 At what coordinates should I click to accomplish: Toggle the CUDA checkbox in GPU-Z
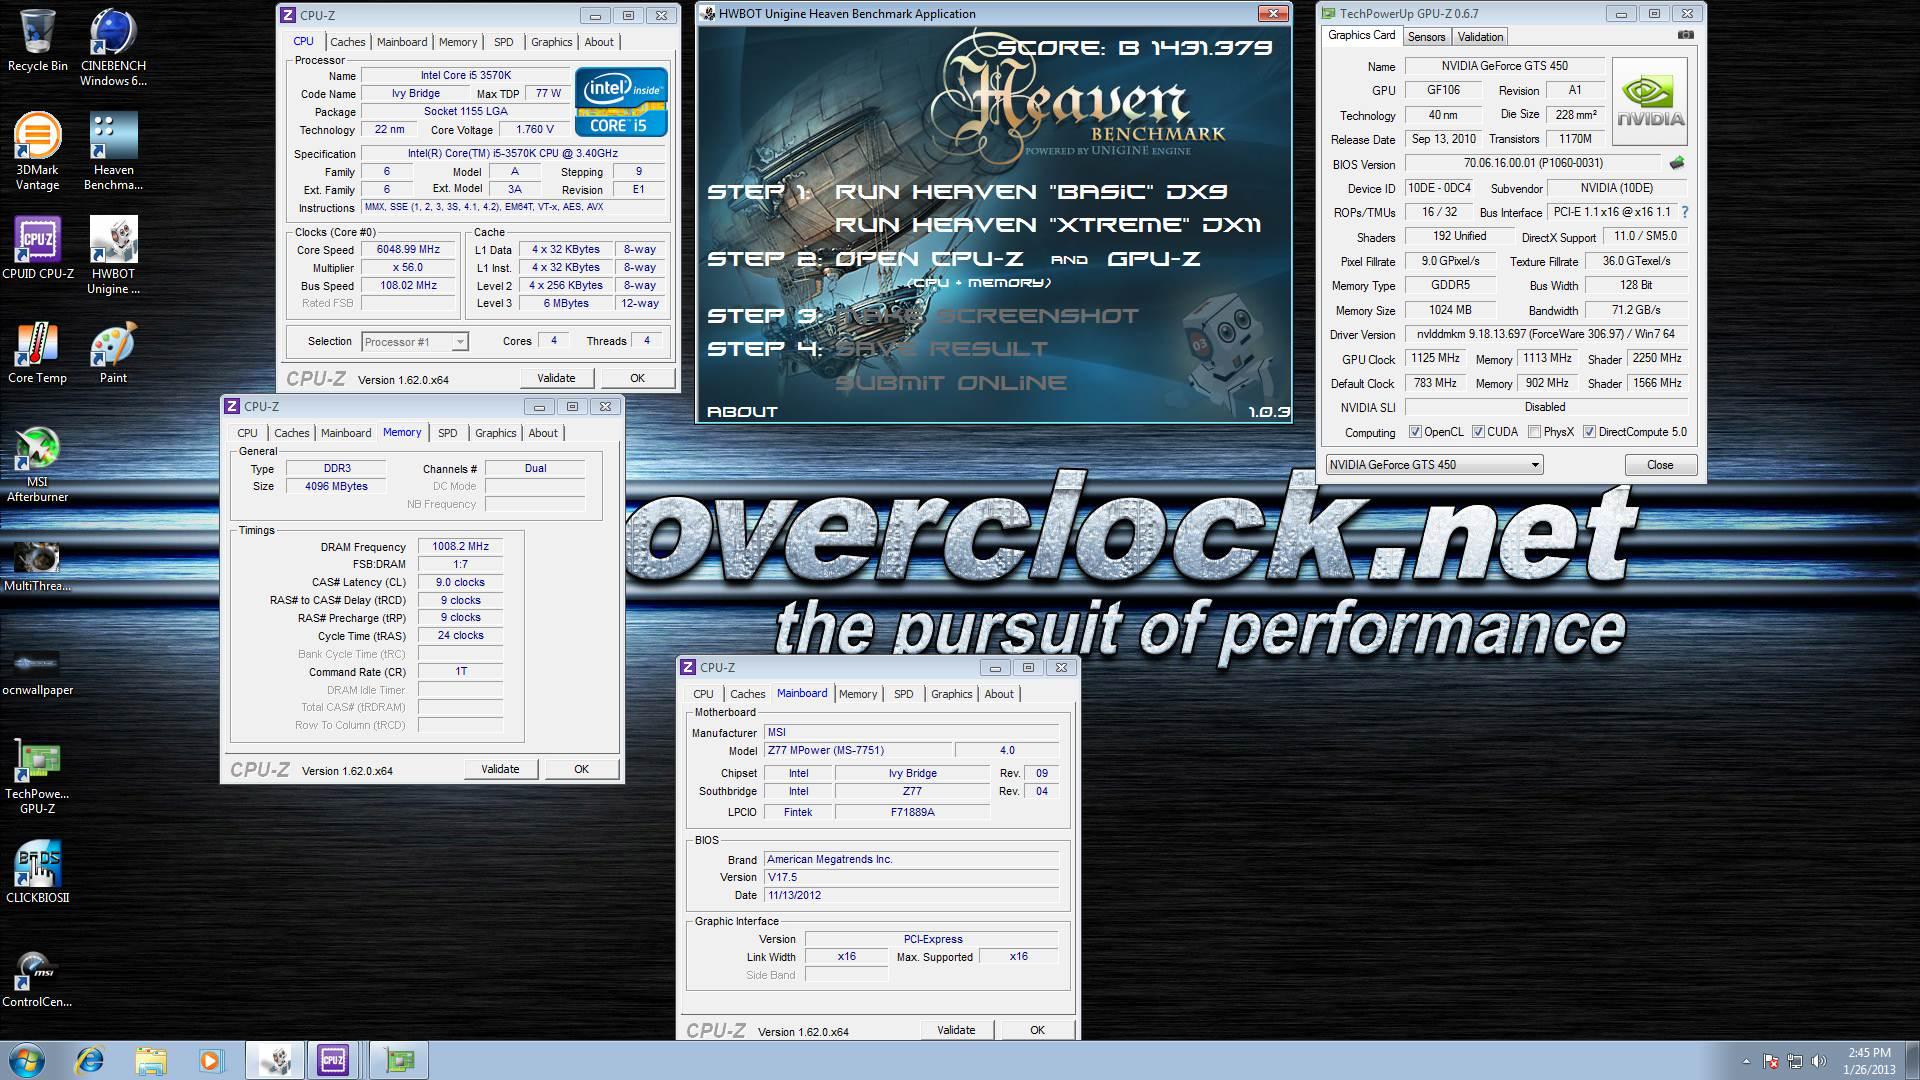1478,432
